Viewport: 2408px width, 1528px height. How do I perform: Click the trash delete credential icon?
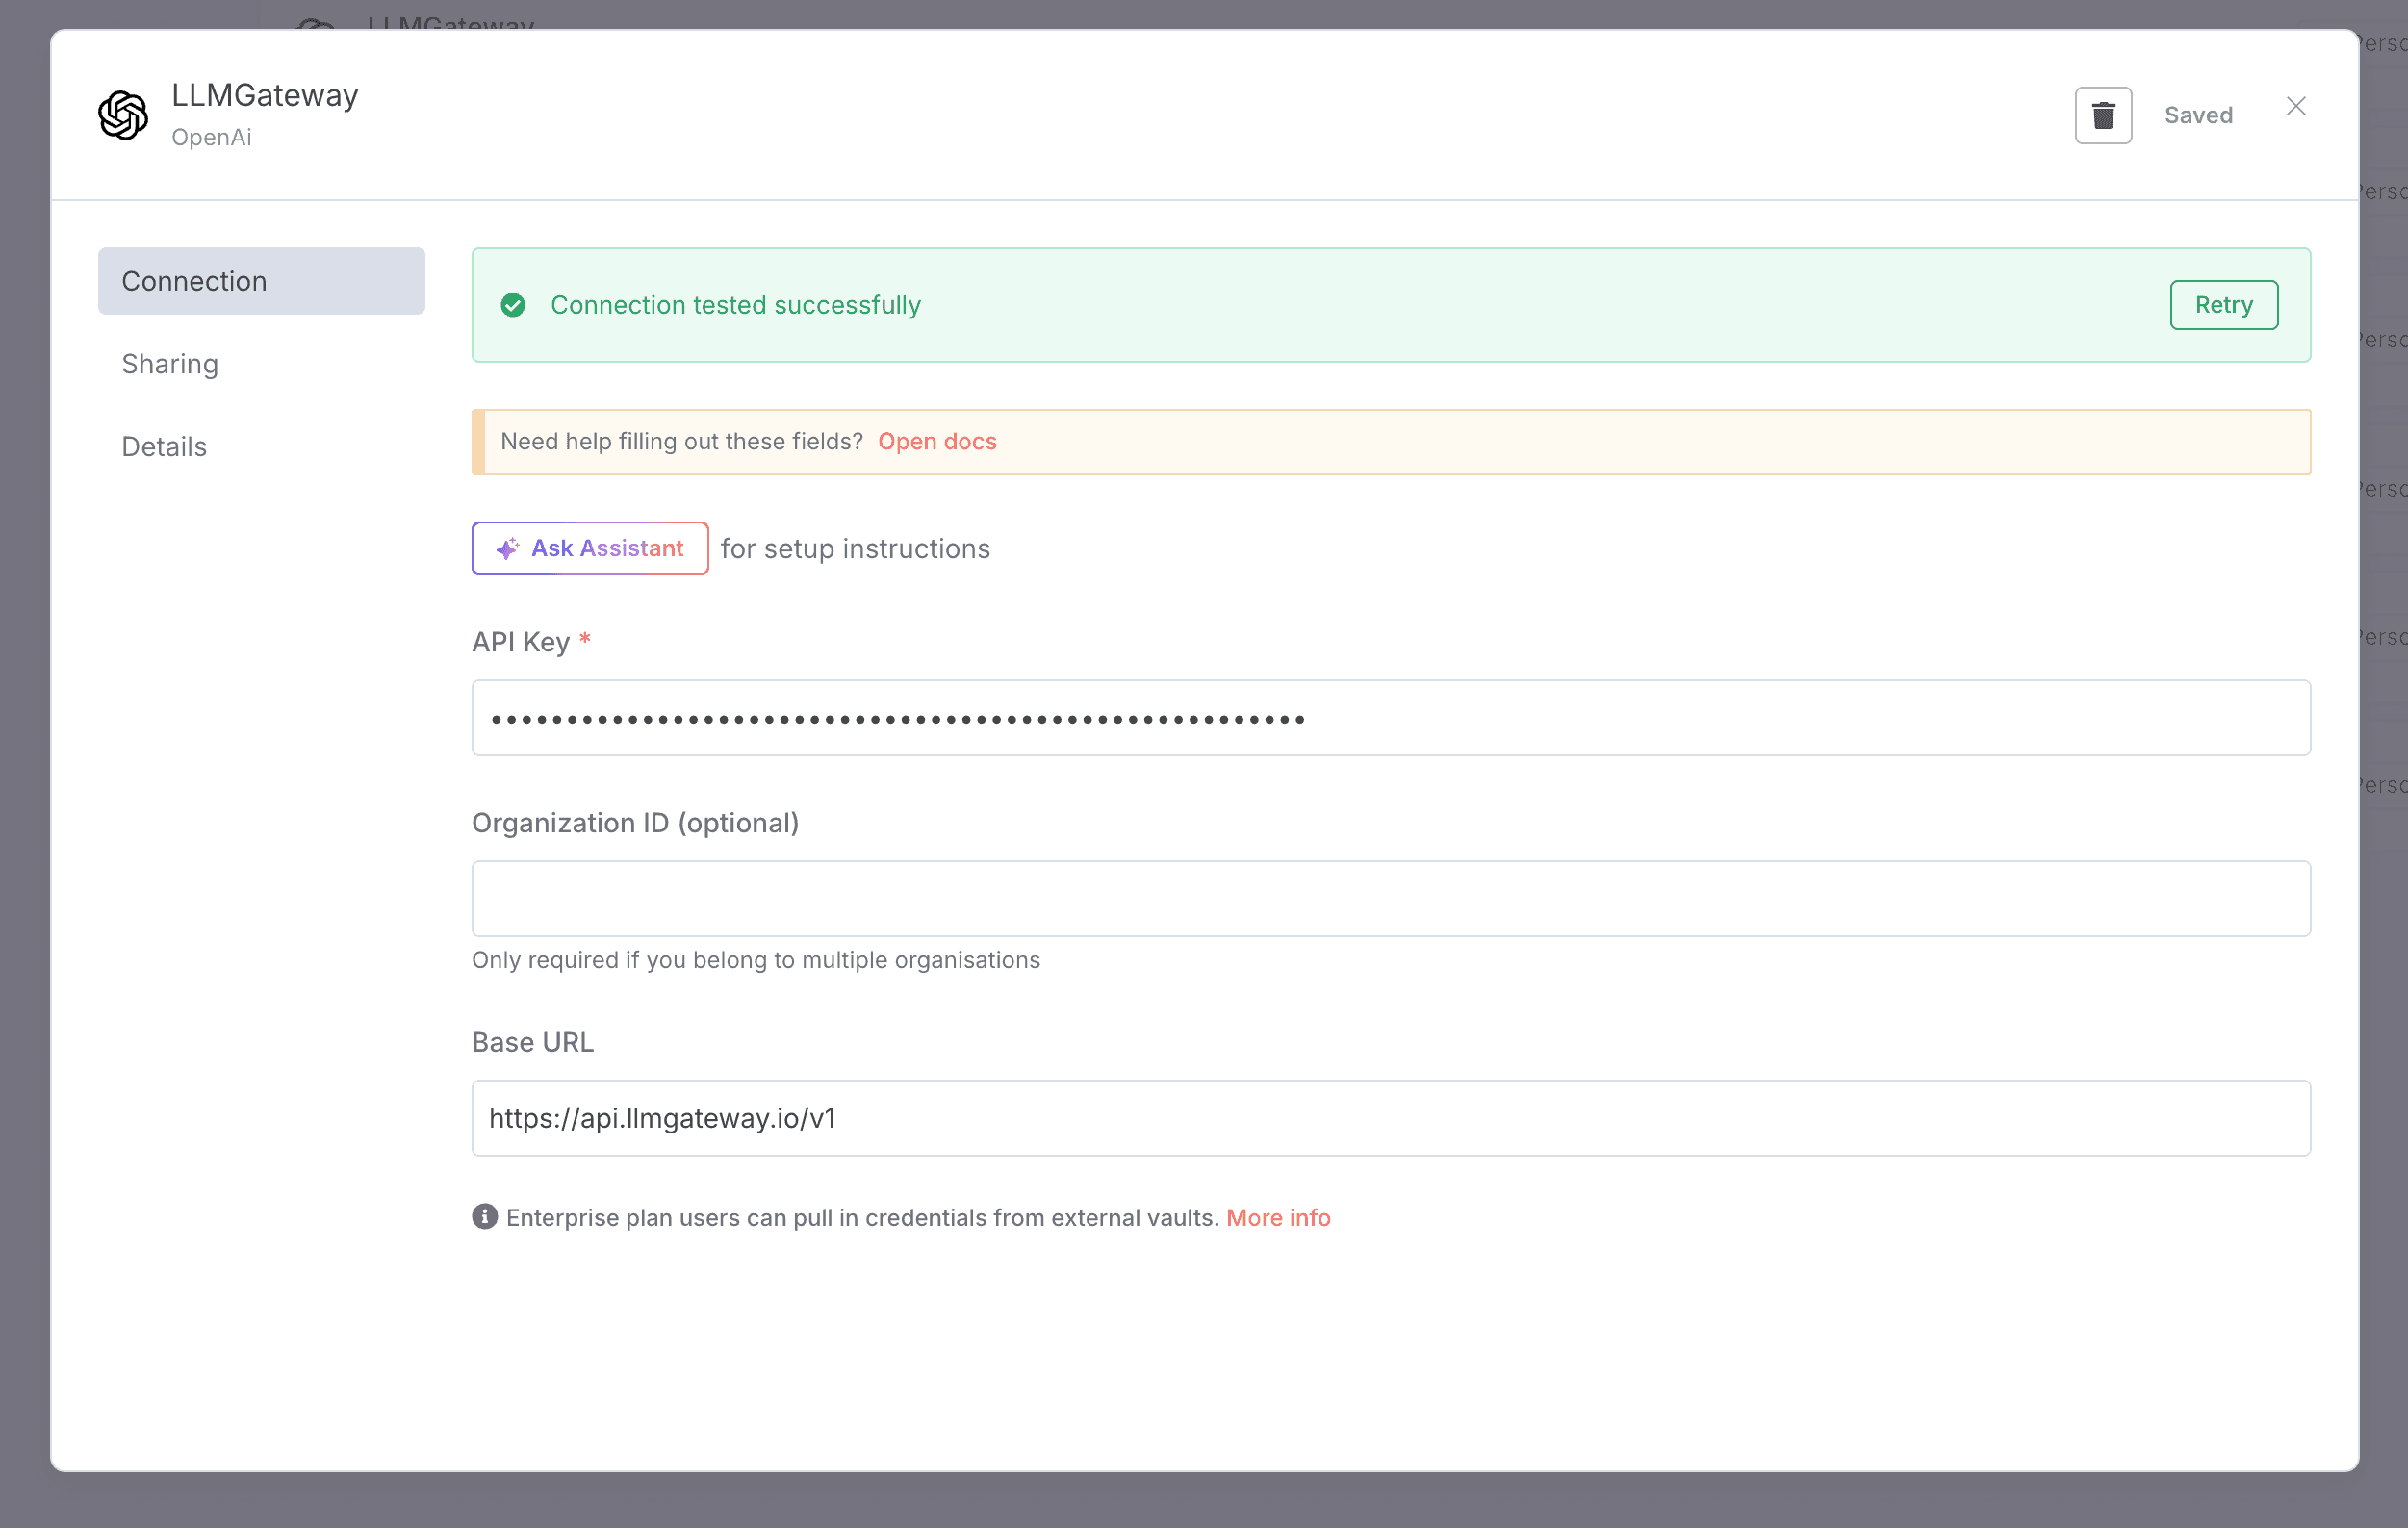pos(2103,115)
